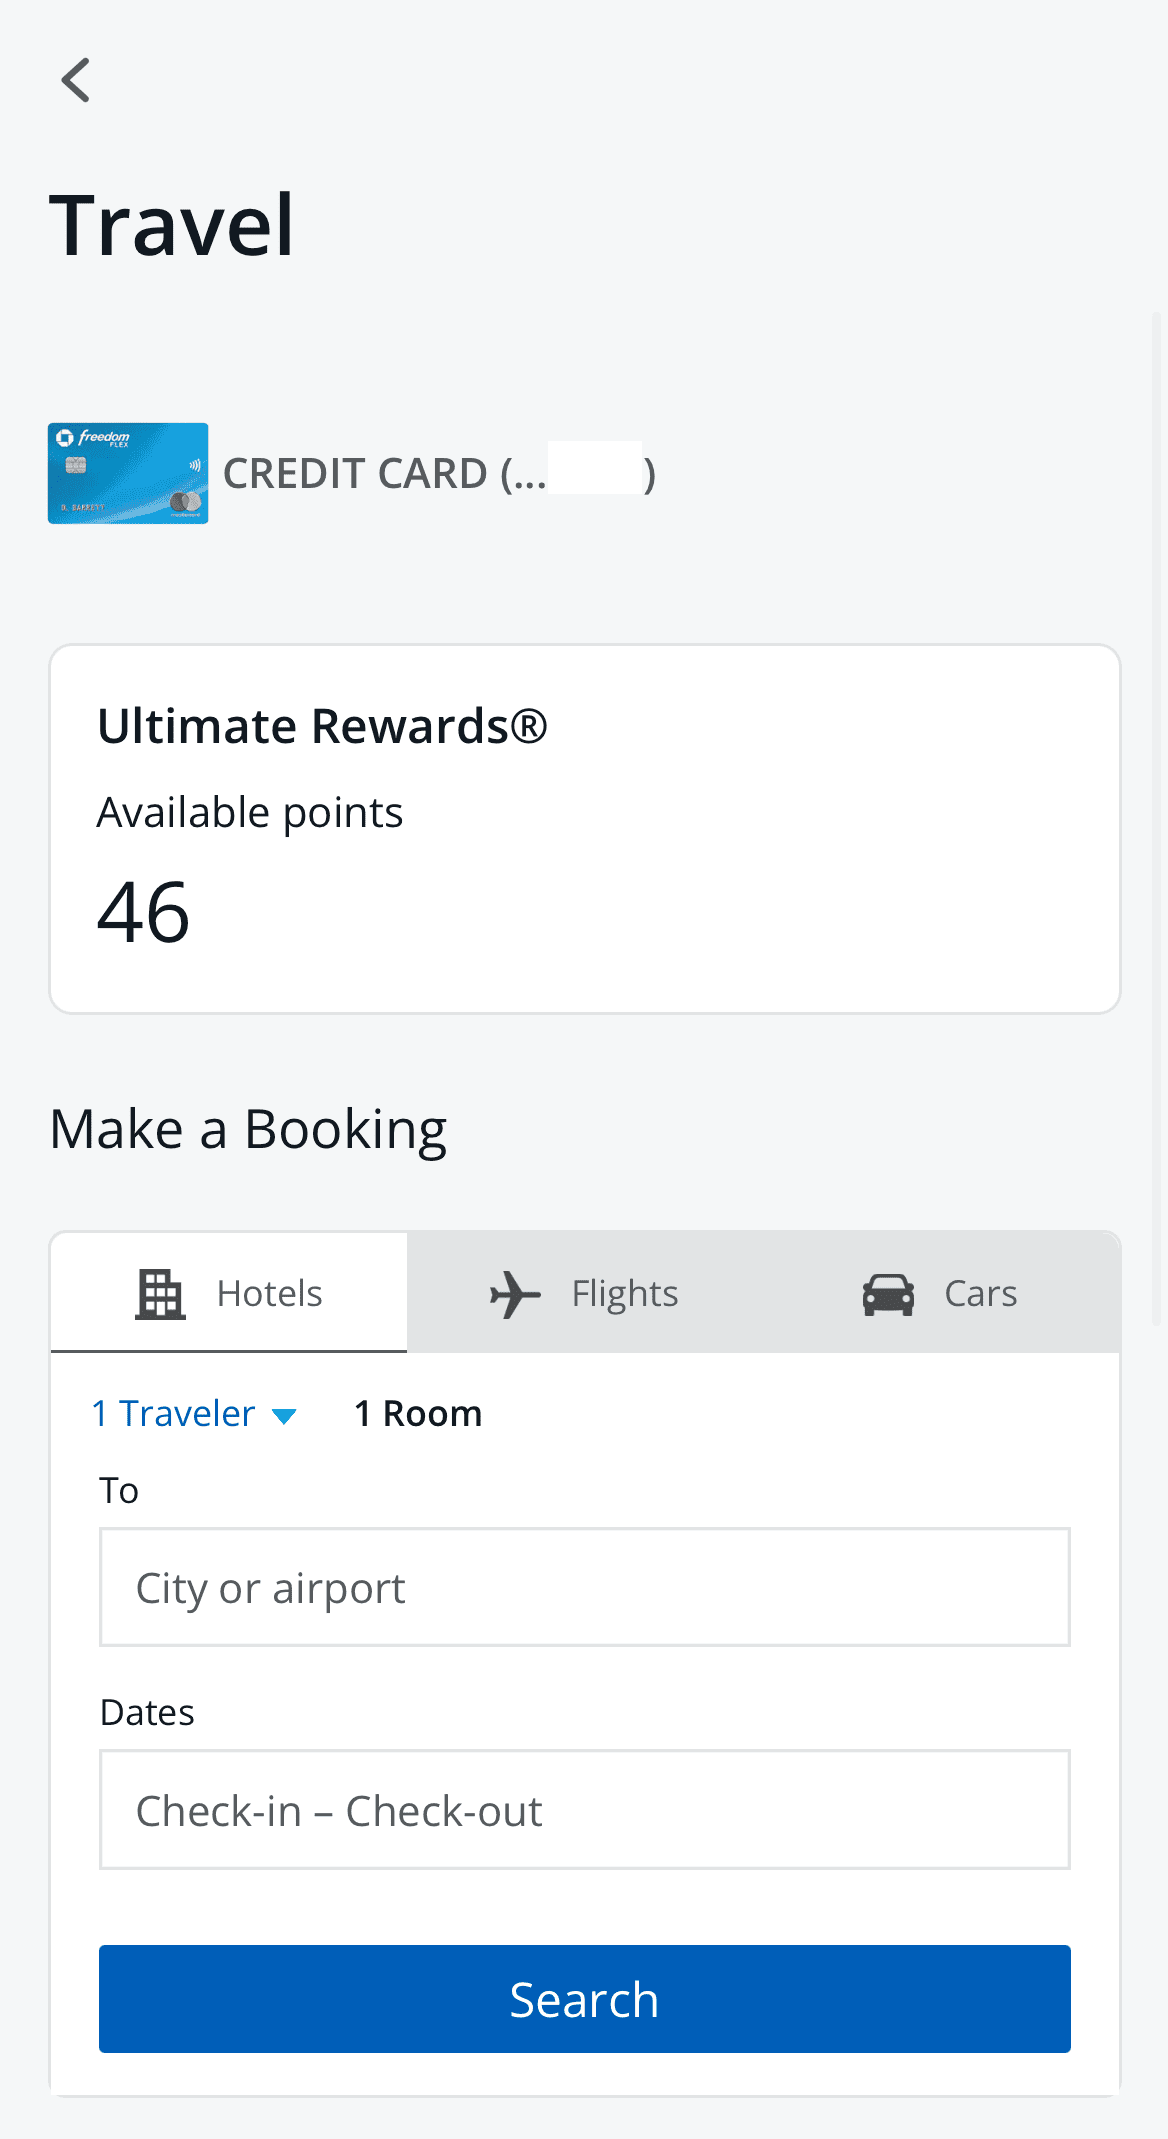The image size is (1168, 2139).
Task: Click the car icon for rental Cars
Action: [888, 1292]
